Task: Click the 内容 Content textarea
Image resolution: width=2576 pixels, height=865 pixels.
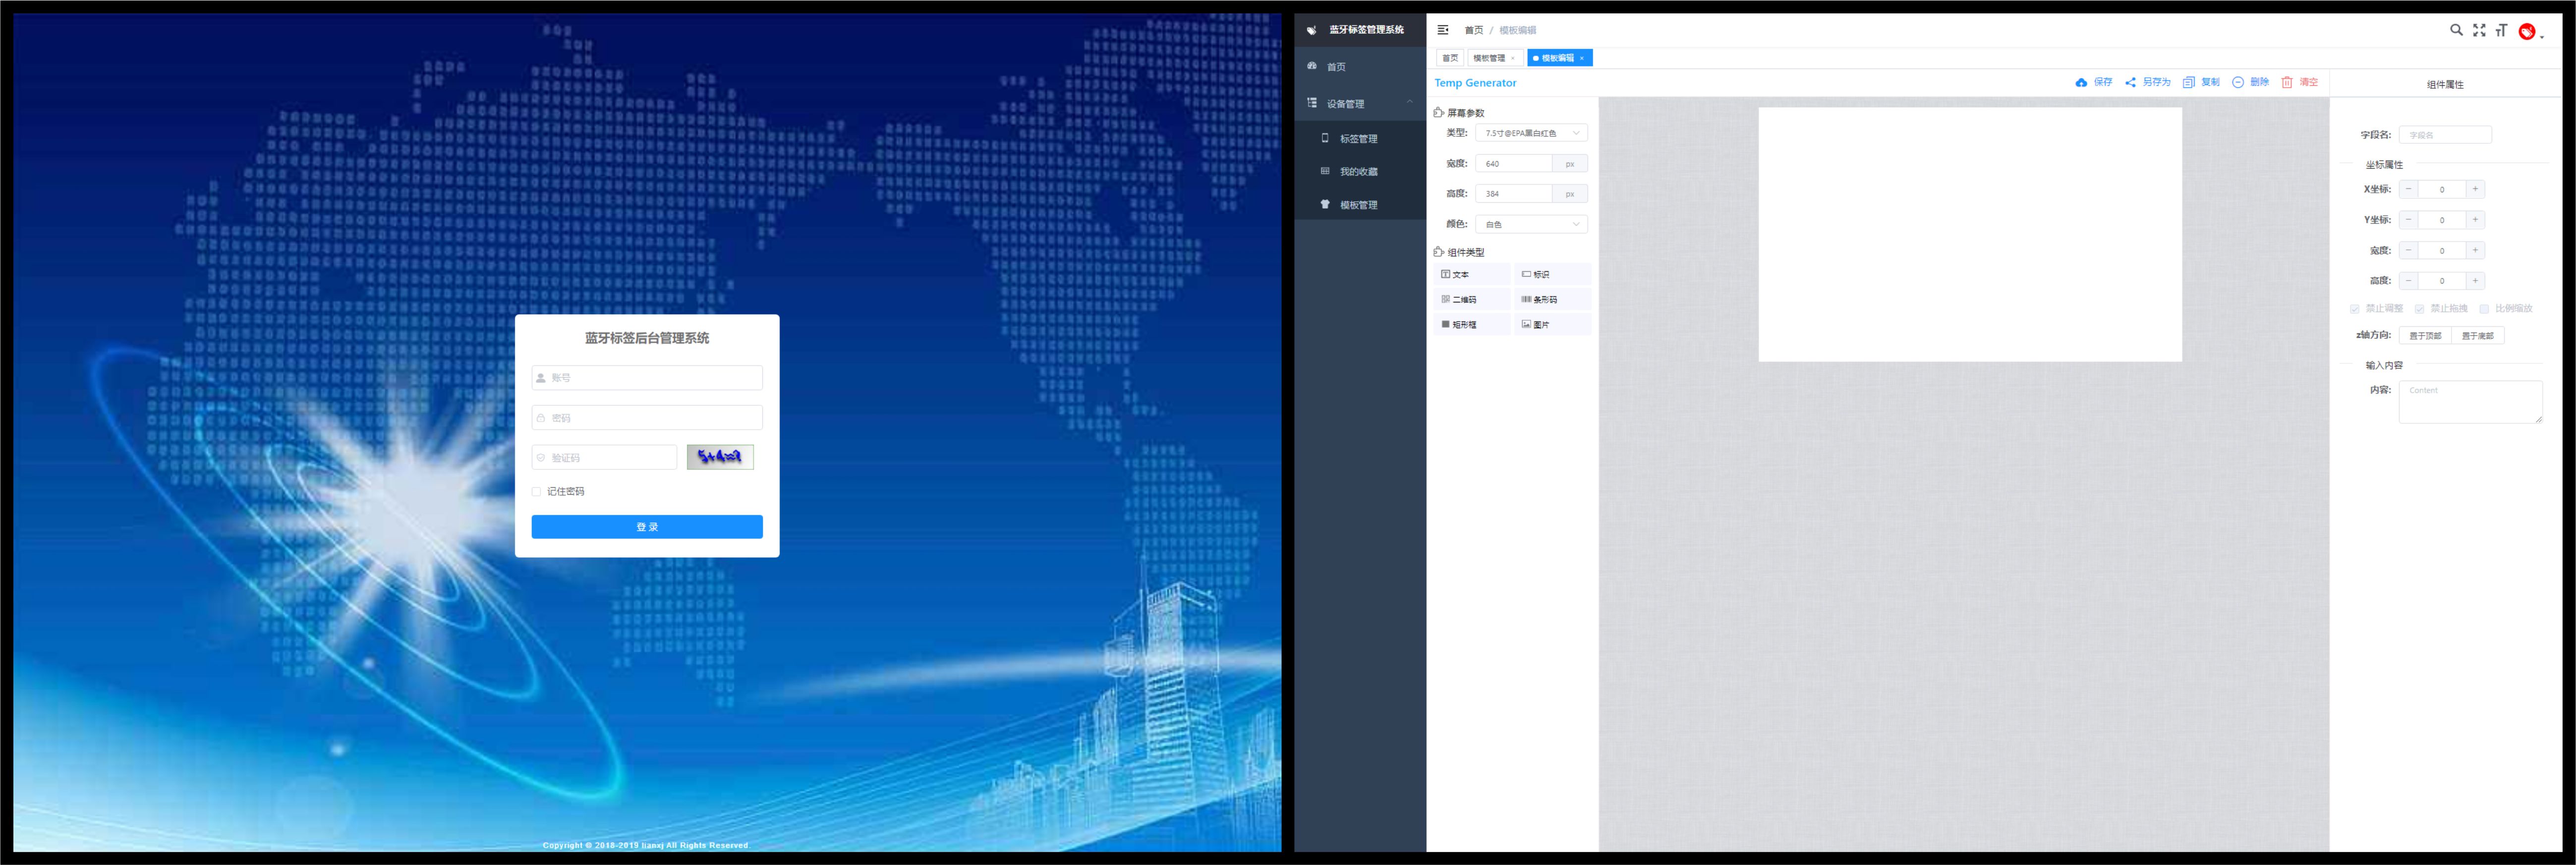Action: (x=2470, y=402)
